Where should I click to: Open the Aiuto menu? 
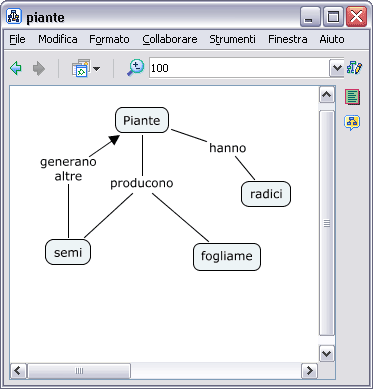pyautogui.click(x=332, y=39)
